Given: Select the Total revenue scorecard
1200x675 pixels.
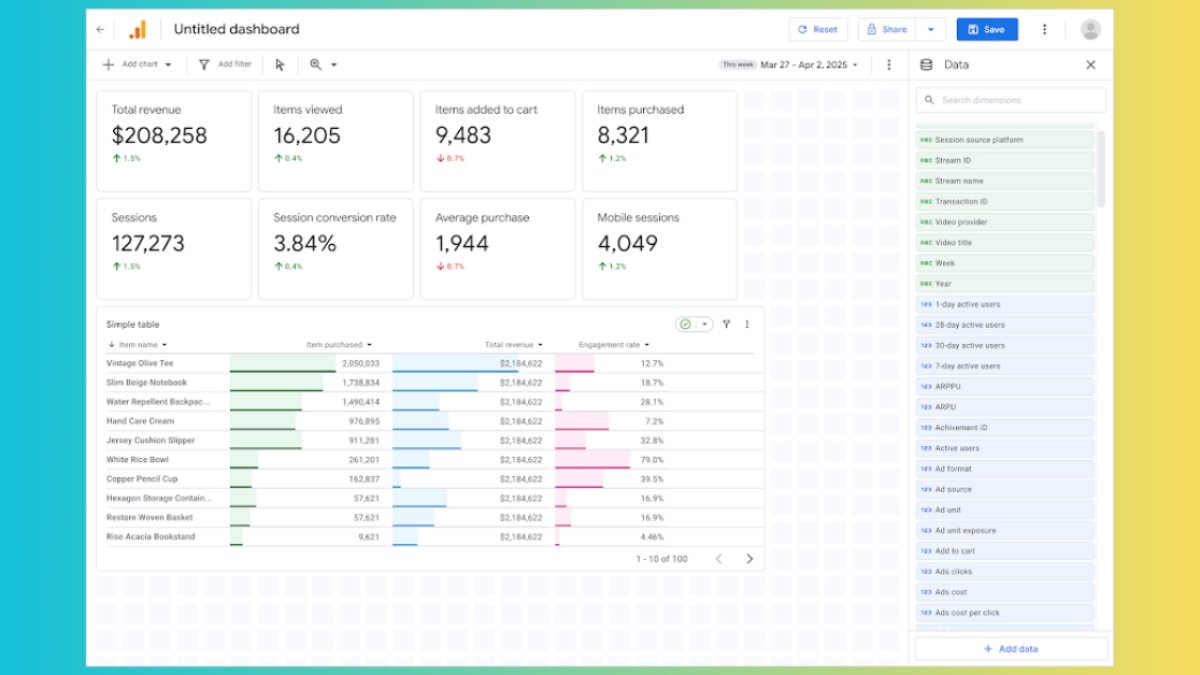Looking at the screenshot, I should point(174,141).
